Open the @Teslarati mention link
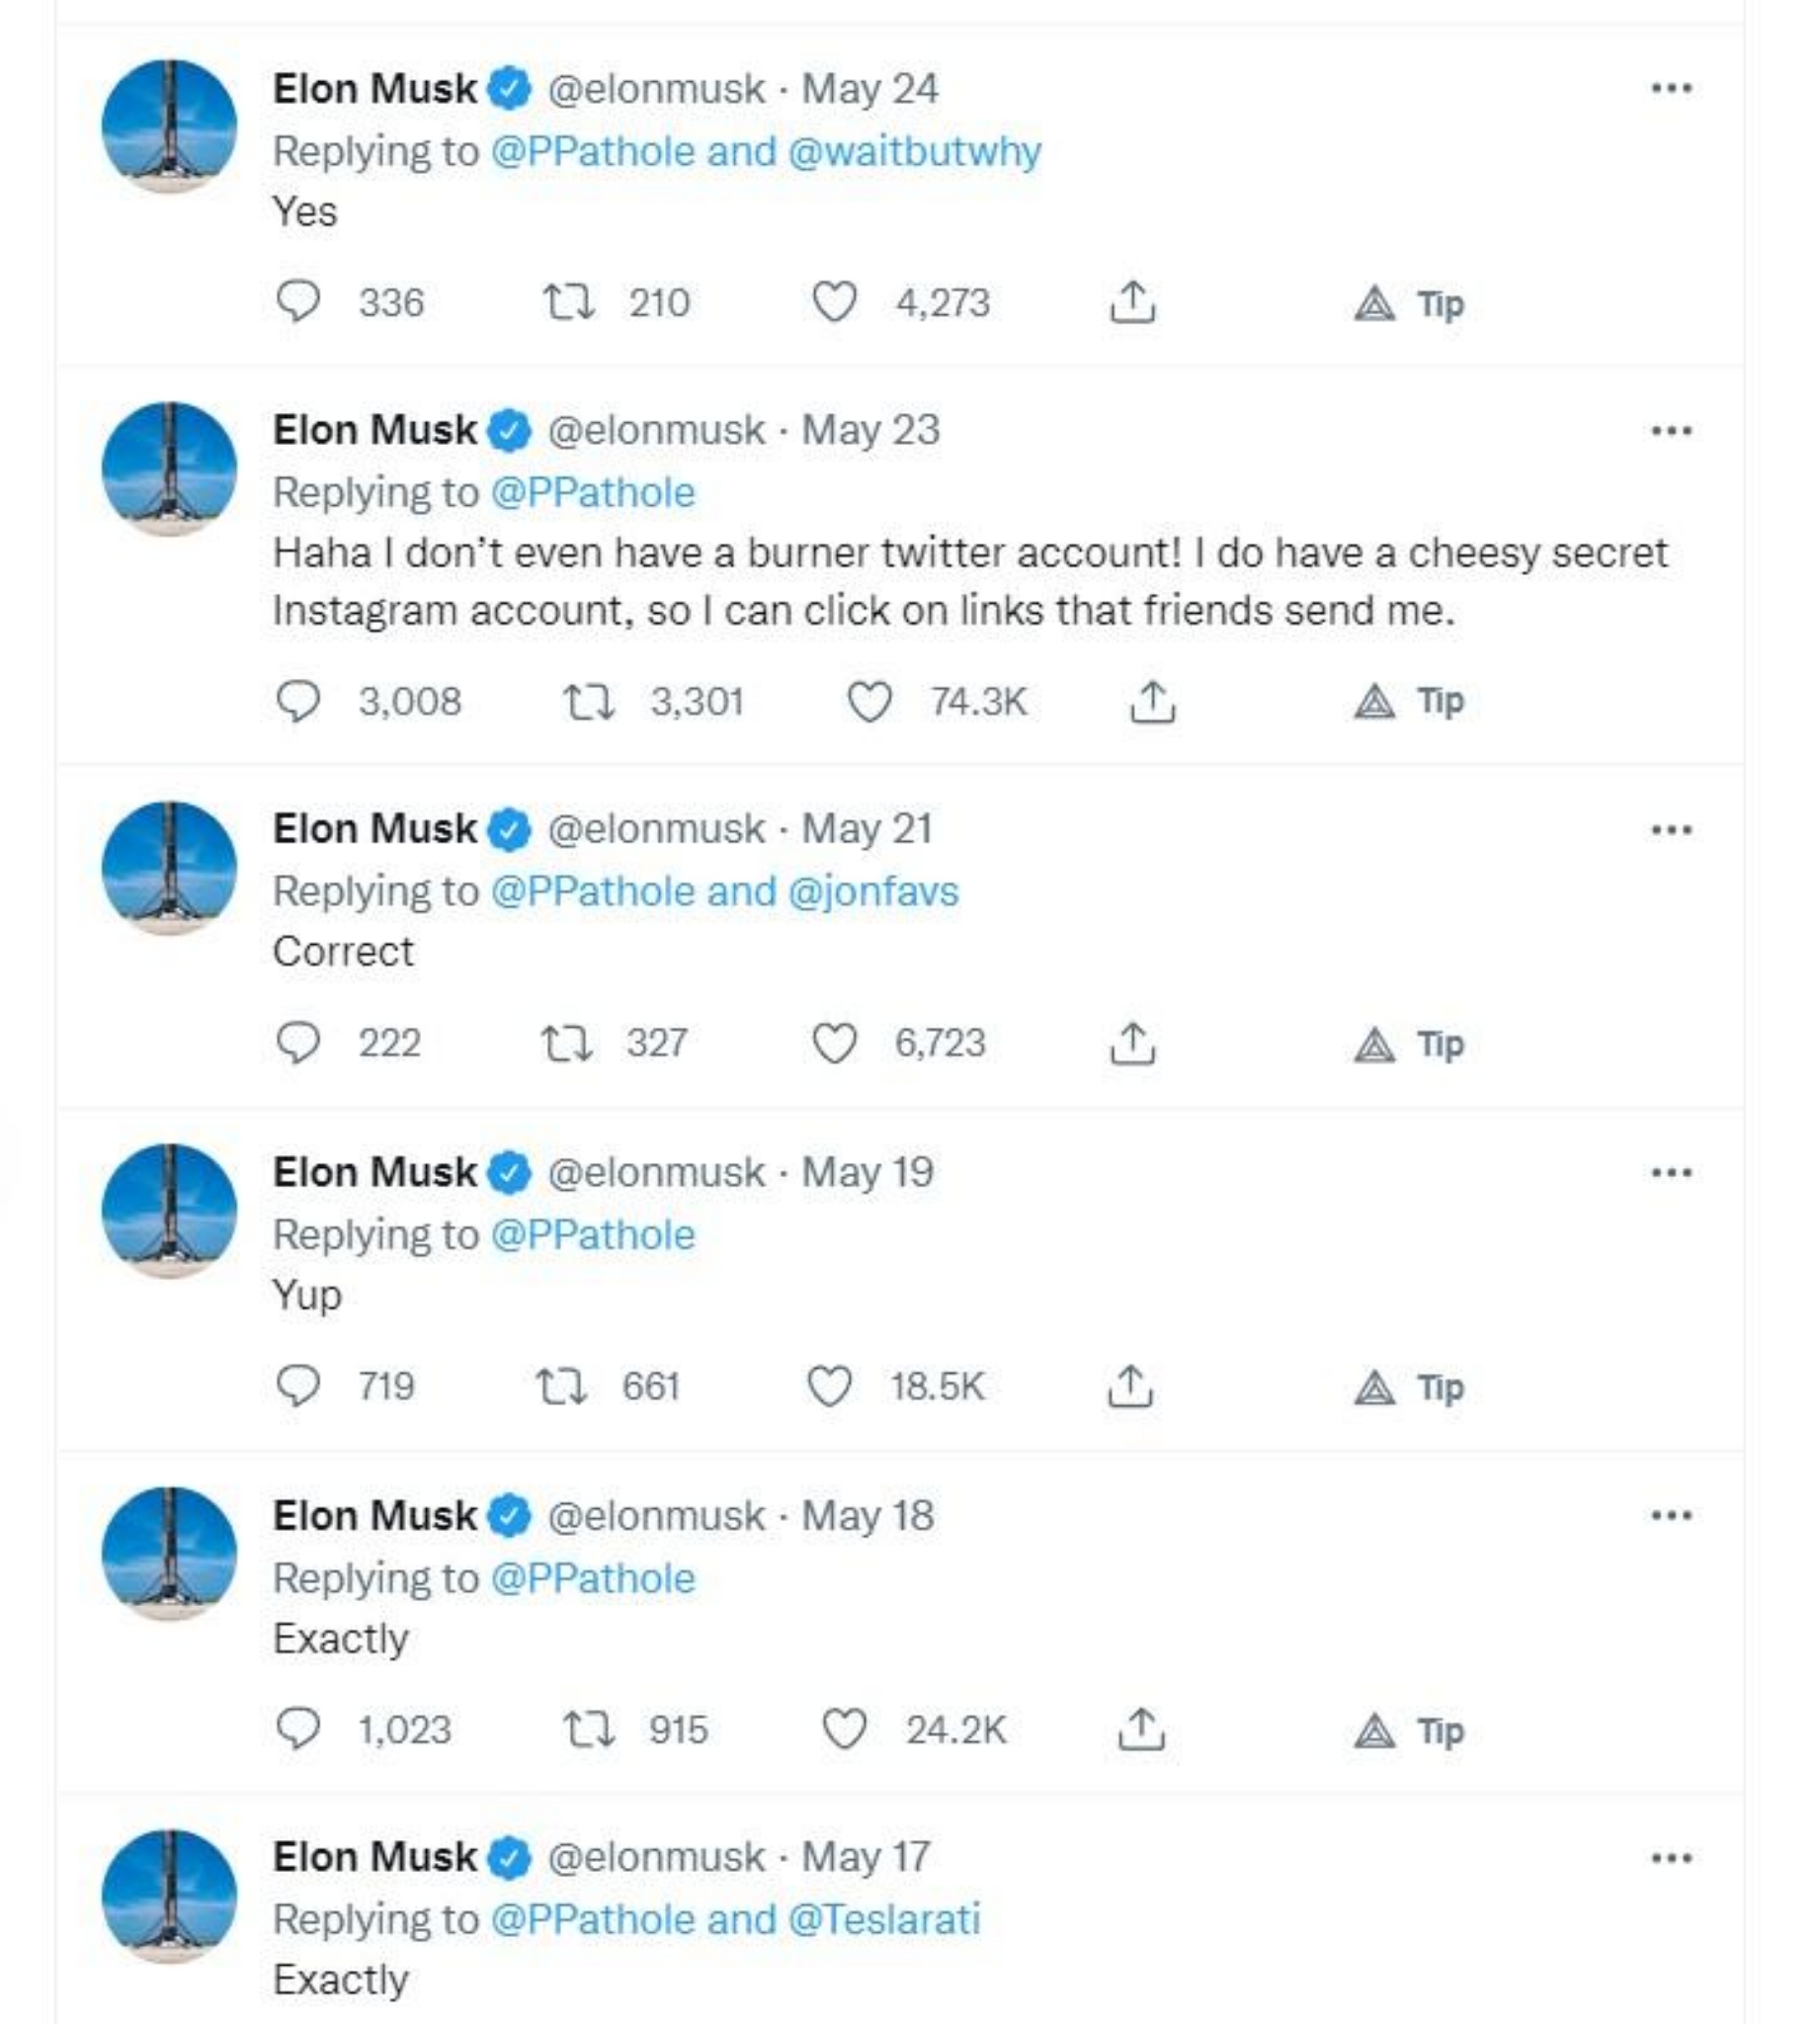This screenshot has height=2024, width=1820. click(x=883, y=1920)
